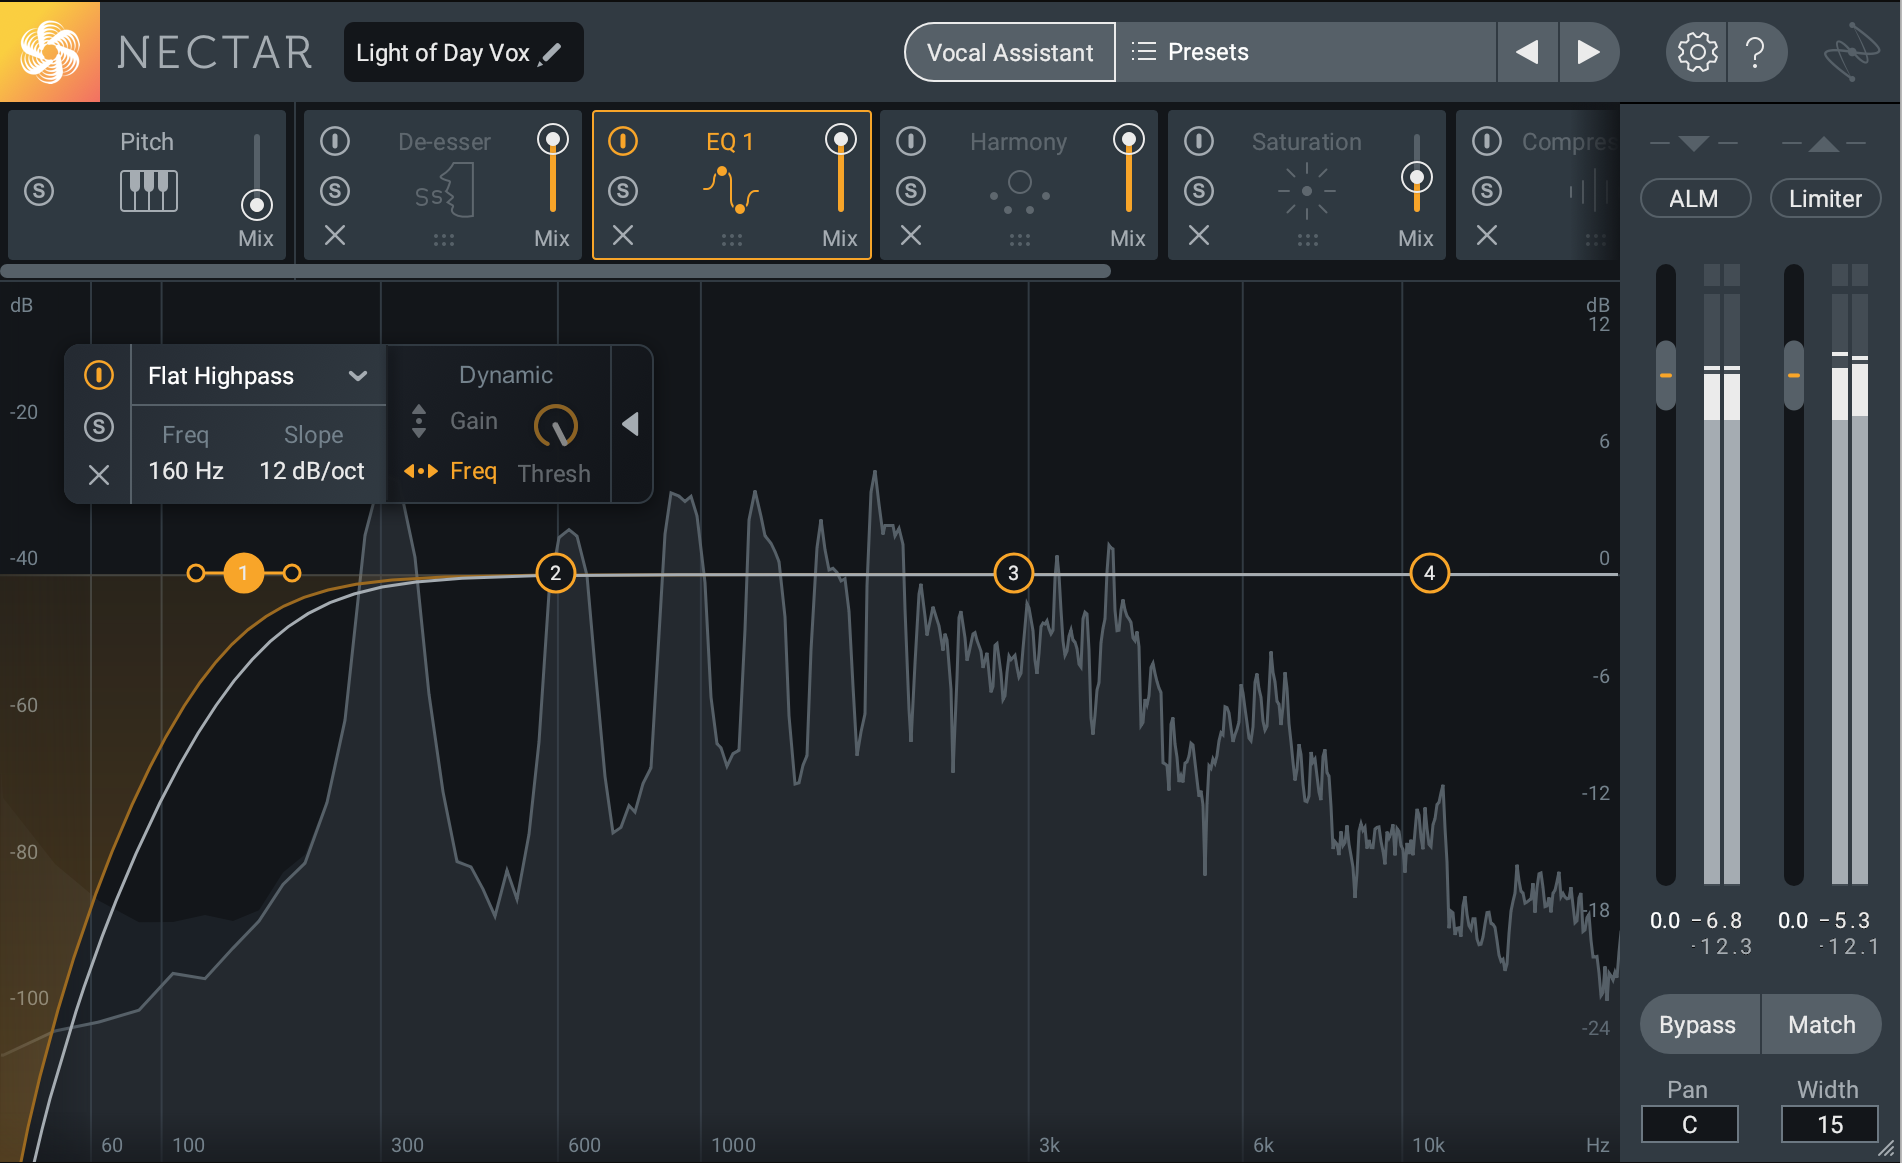Remove the Harmony module with its X

tap(911, 235)
